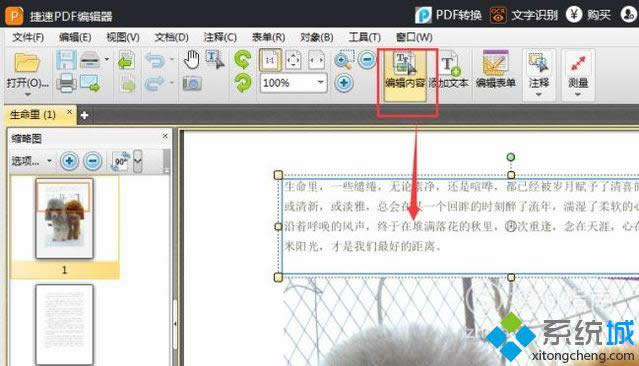Open the 窗口(W) menu
The image size is (639, 366).
tap(414, 37)
